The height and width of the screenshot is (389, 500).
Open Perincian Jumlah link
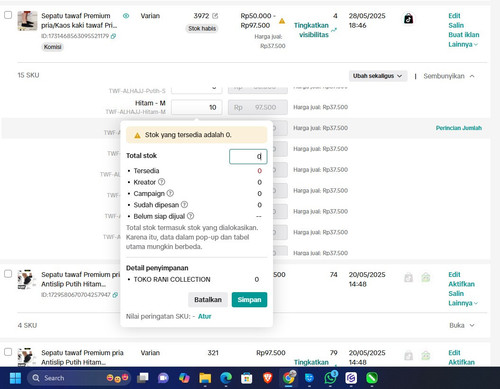point(459,128)
